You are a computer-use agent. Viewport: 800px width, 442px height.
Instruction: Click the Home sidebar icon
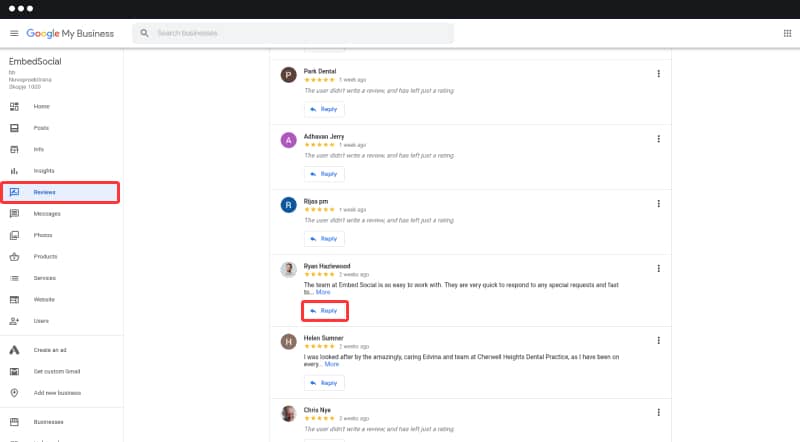point(14,107)
